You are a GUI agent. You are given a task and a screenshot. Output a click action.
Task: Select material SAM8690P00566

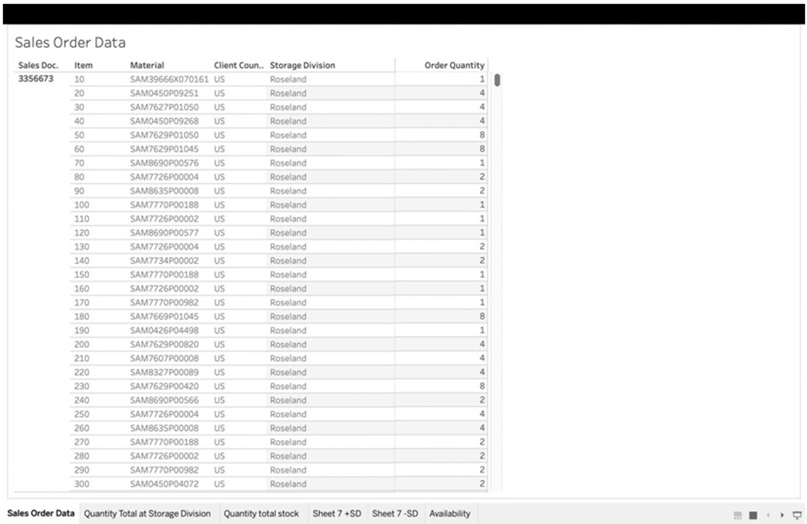point(164,400)
